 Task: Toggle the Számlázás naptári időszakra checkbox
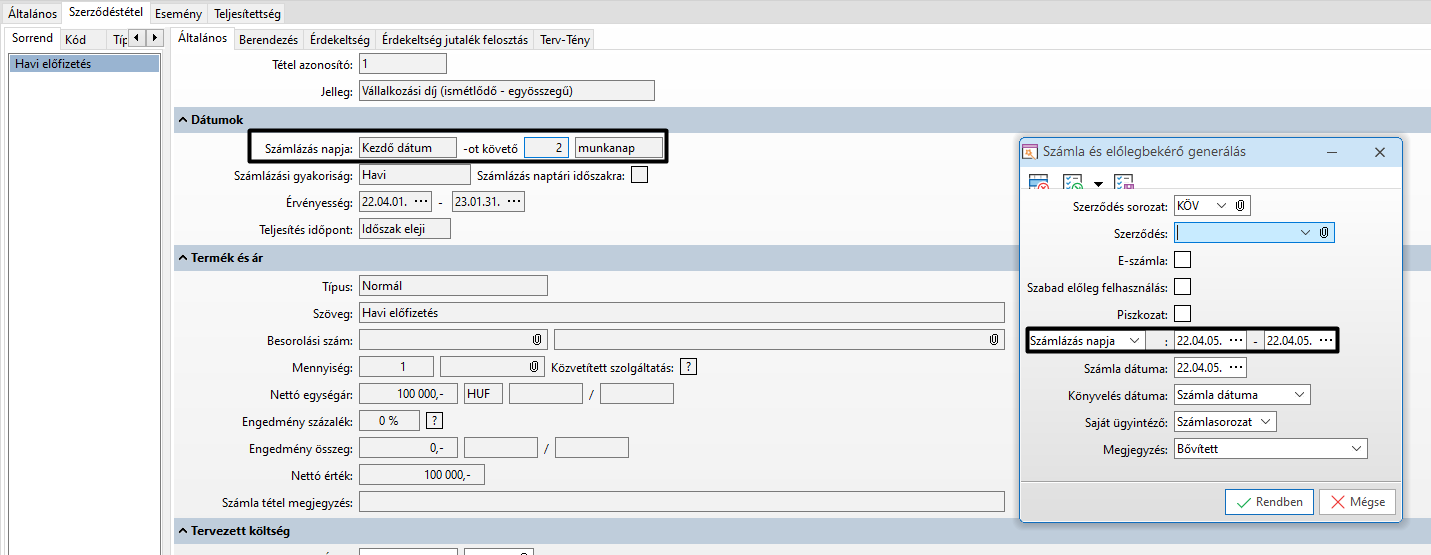coord(639,175)
